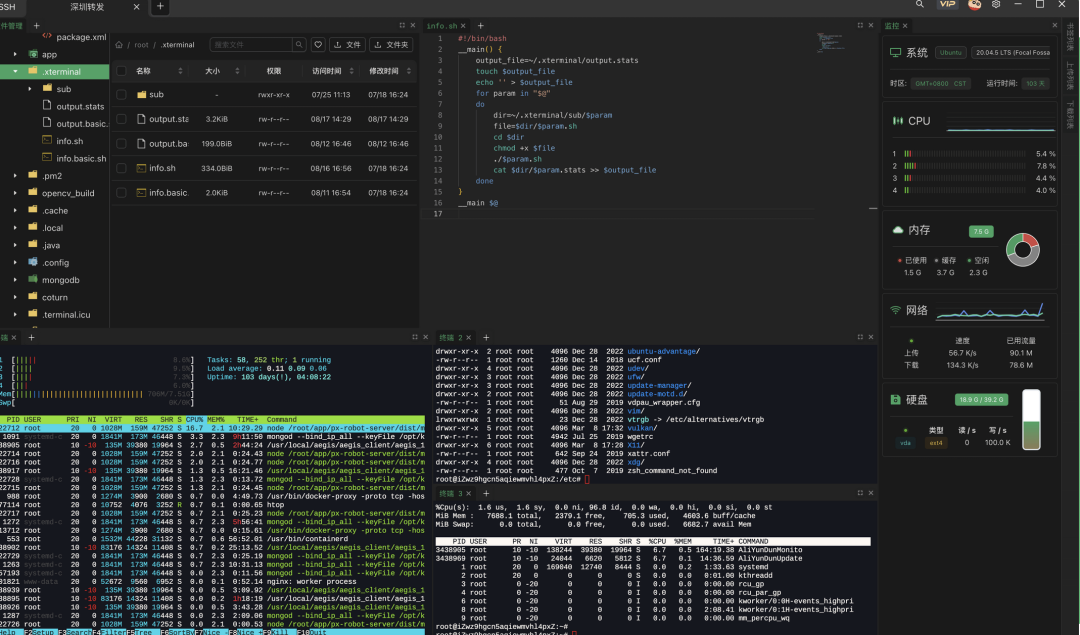Maximize the editor panel
This screenshot has width=1080, height=635.
tap(860, 25)
